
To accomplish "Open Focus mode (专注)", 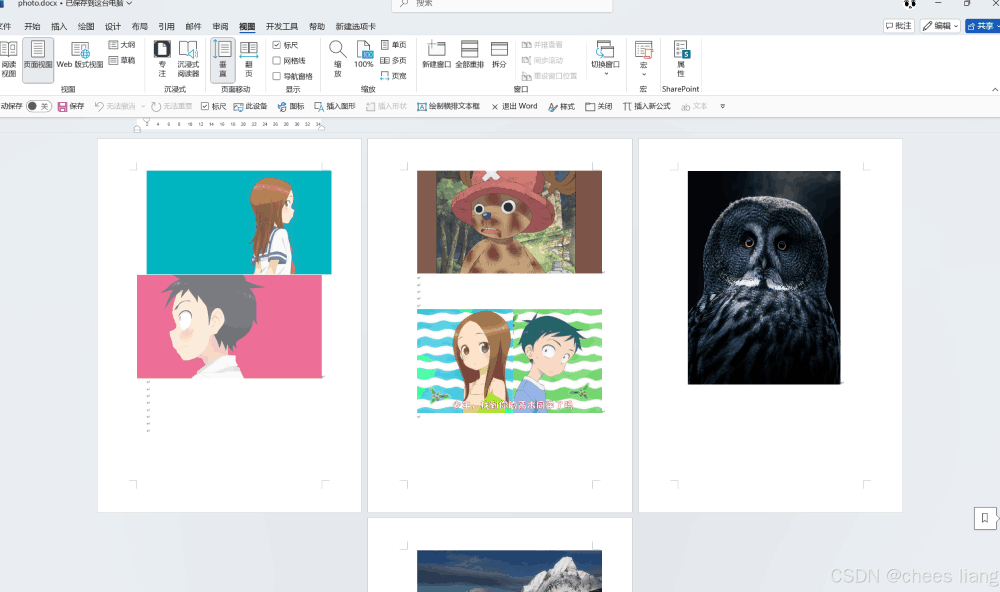I will coord(162,57).
